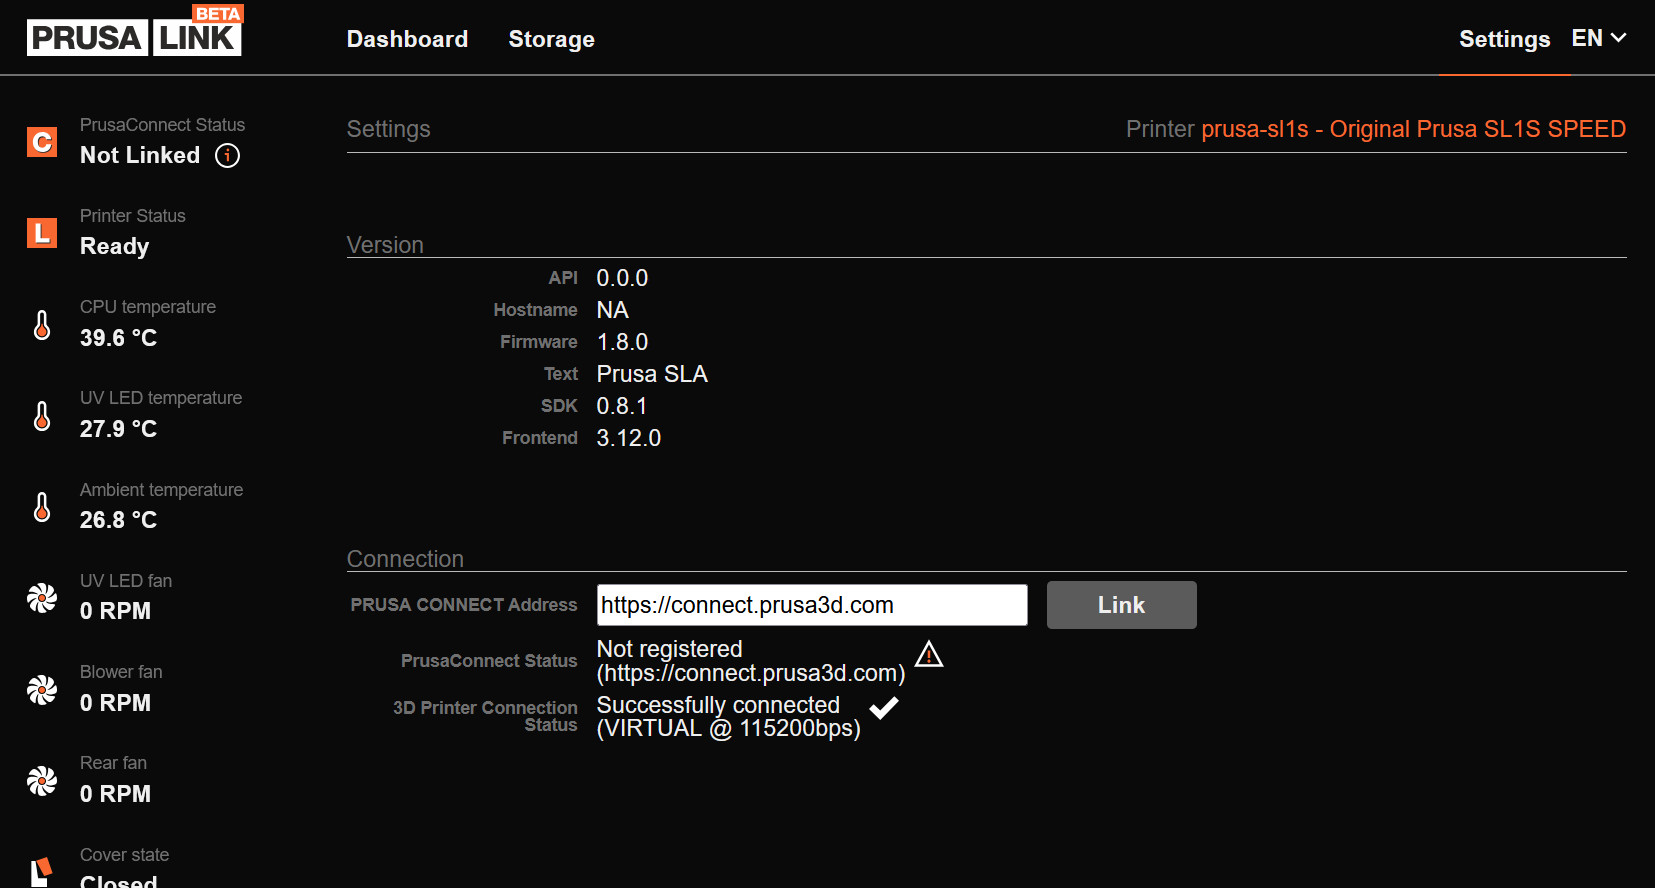This screenshot has height=888, width=1655.
Task: Click the API version value 0.0.0
Action: pyautogui.click(x=622, y=278)
